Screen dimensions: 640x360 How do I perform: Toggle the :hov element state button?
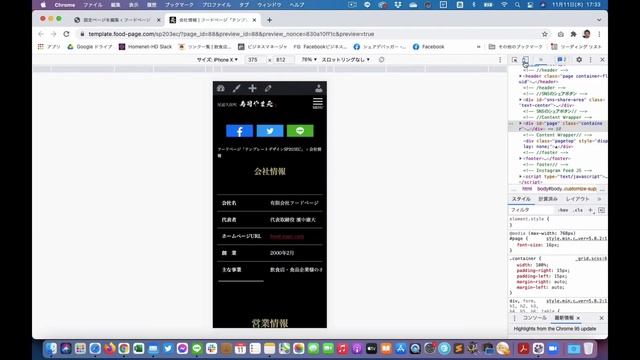(x=563, y=210)
